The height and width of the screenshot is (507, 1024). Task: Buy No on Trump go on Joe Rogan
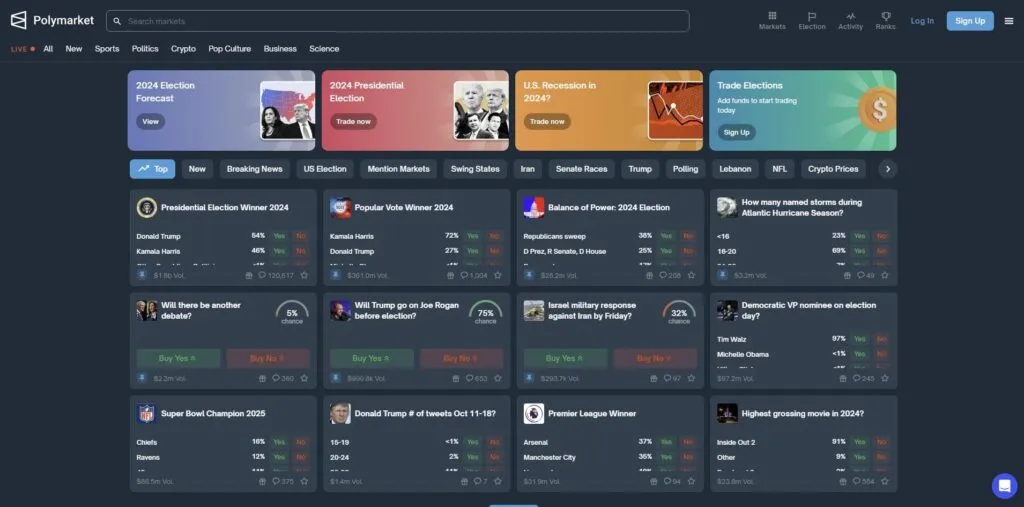[x=462, y=358]
